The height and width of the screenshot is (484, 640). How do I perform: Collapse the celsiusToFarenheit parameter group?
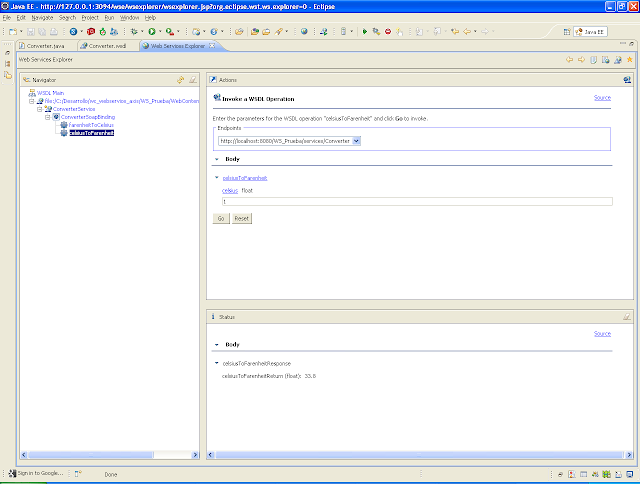(x=217, y=178)
